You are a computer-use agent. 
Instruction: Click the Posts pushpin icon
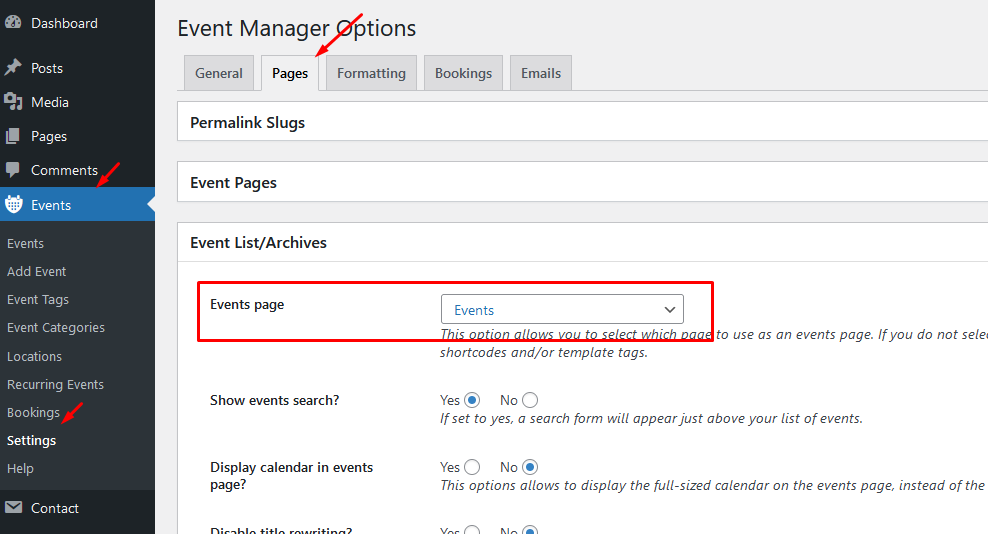(x=13, y=68)
